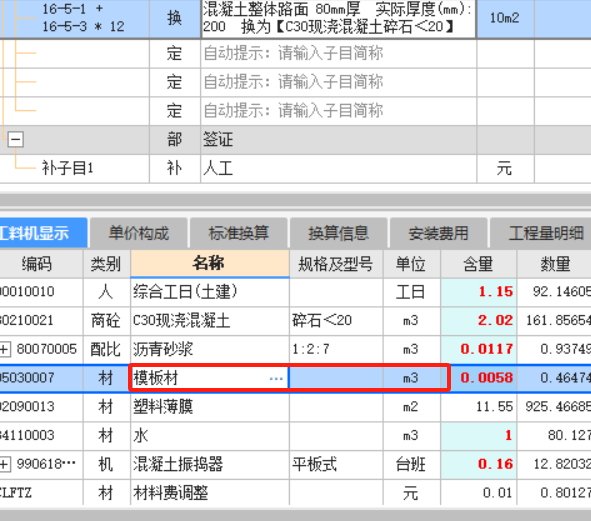Click the 2.02 含量 value
The image size is (591, 521).
(478, 320)
